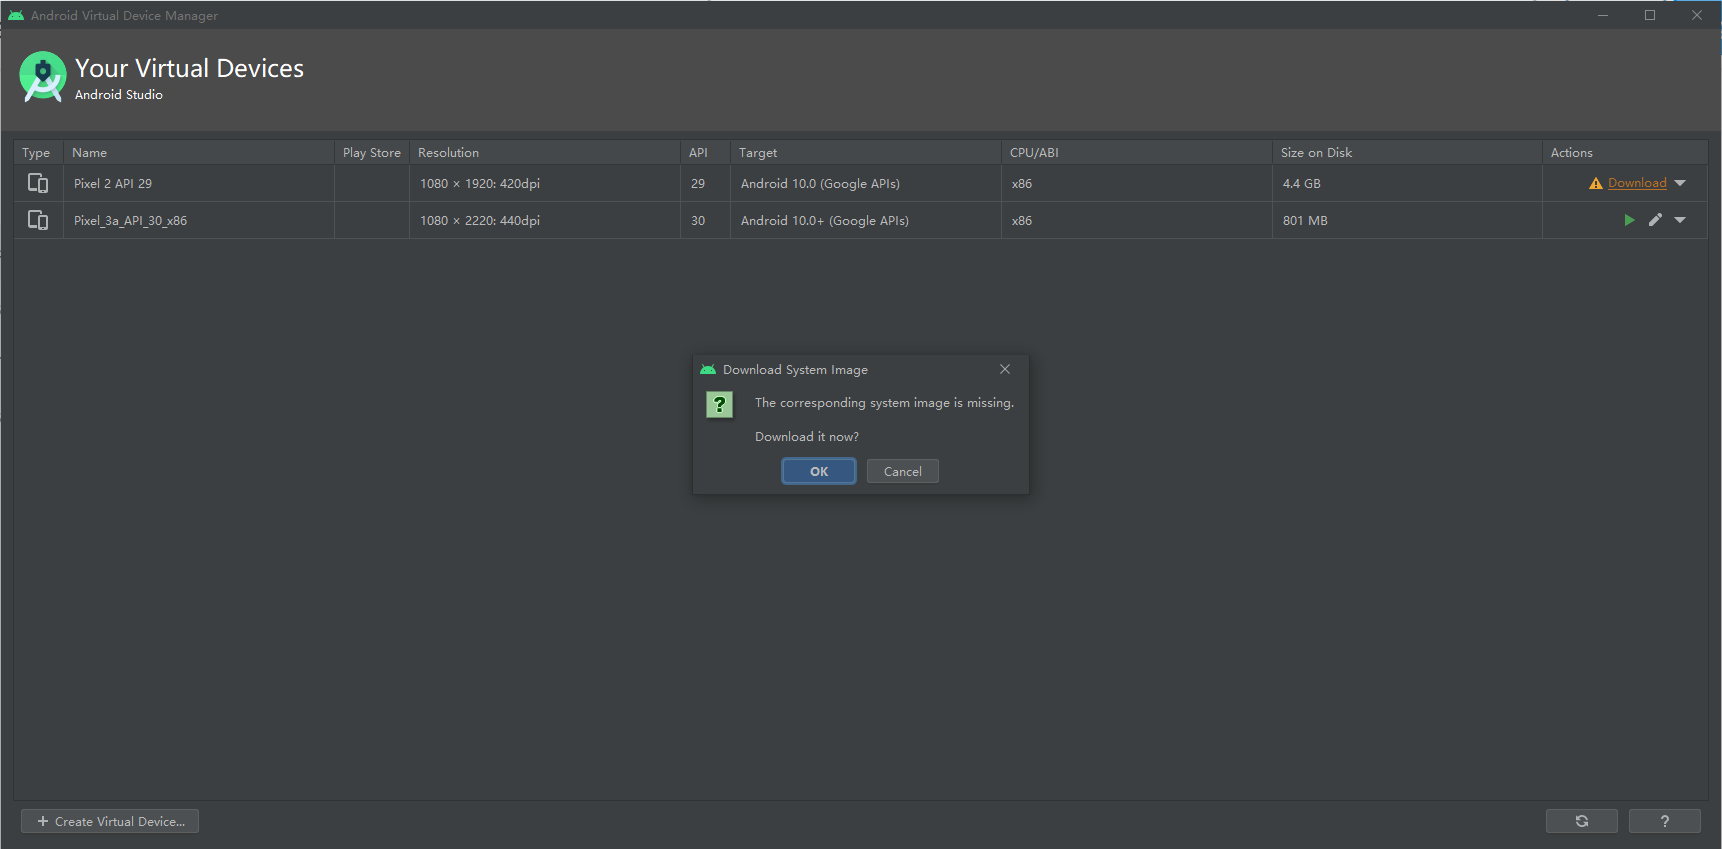Maximize the Android Virtual Device Manager window

coord(1650,15)
